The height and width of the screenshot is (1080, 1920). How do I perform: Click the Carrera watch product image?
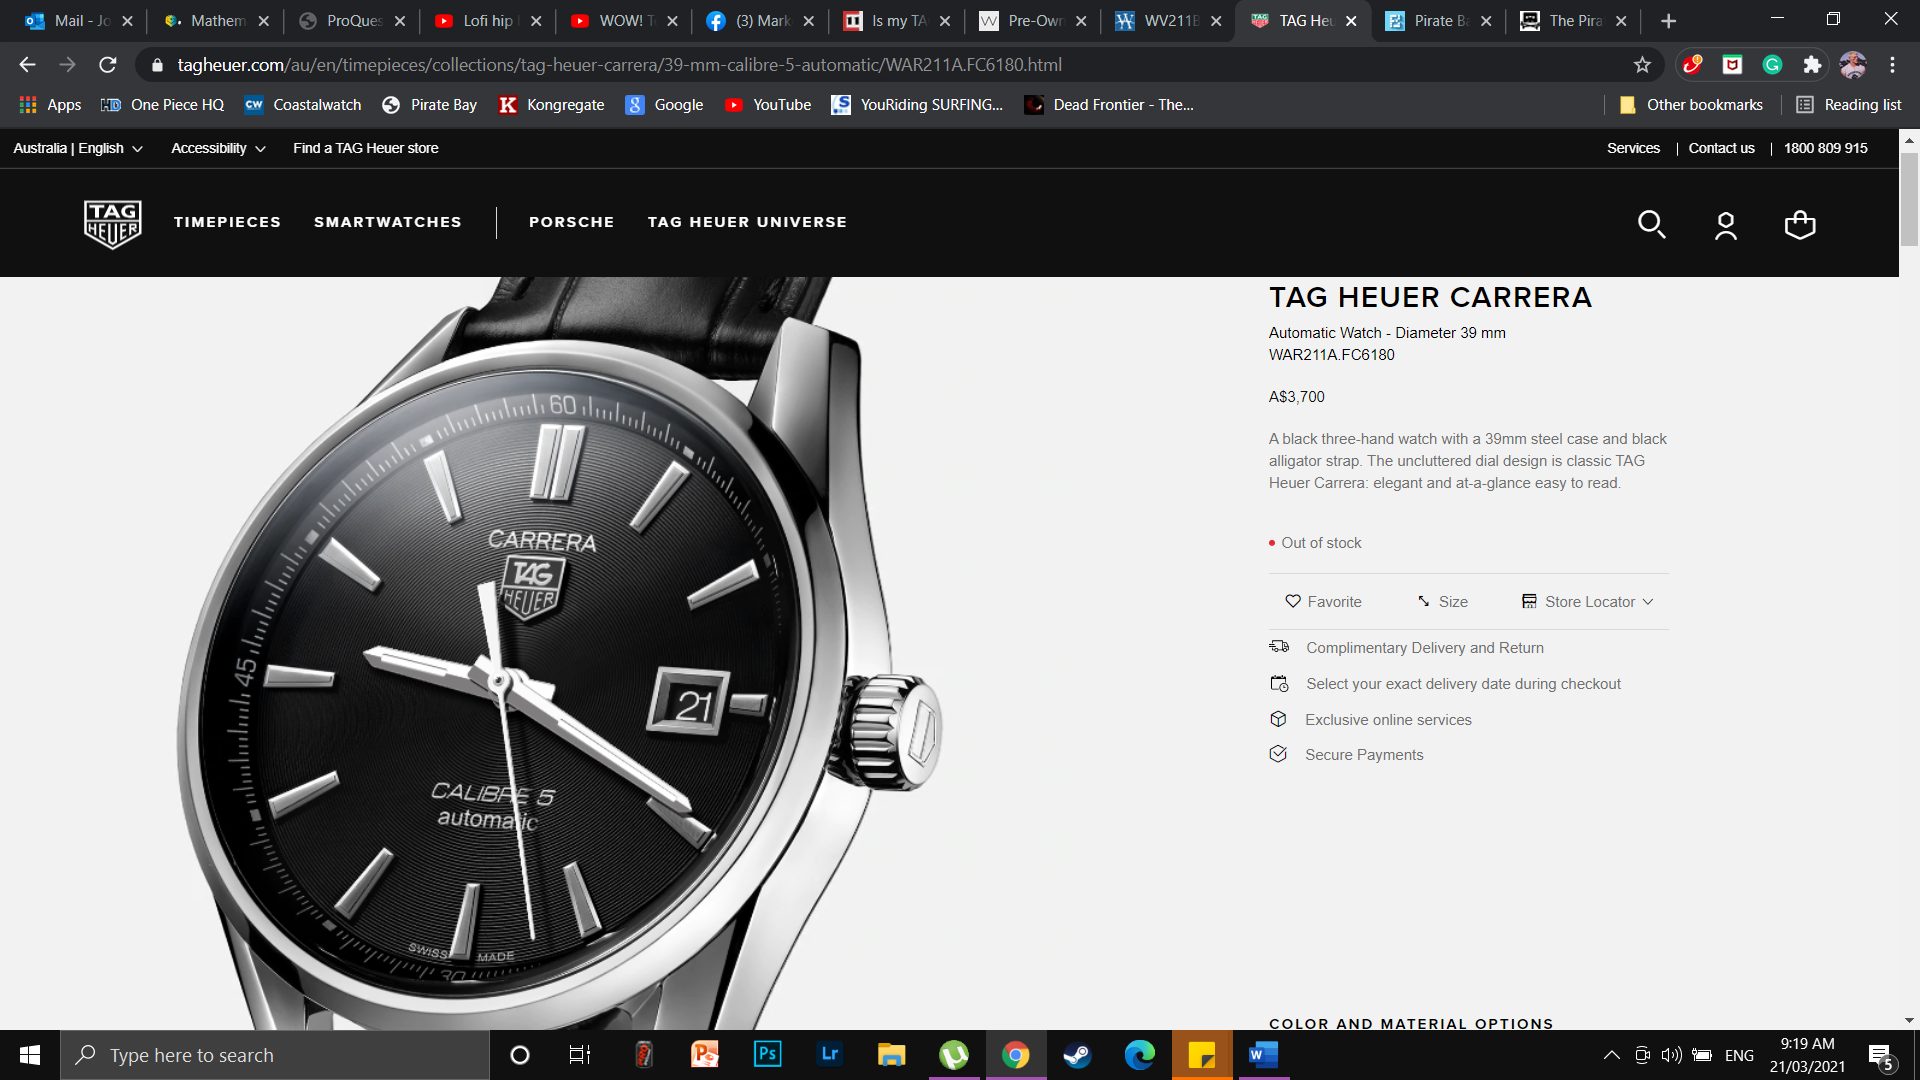560,655
